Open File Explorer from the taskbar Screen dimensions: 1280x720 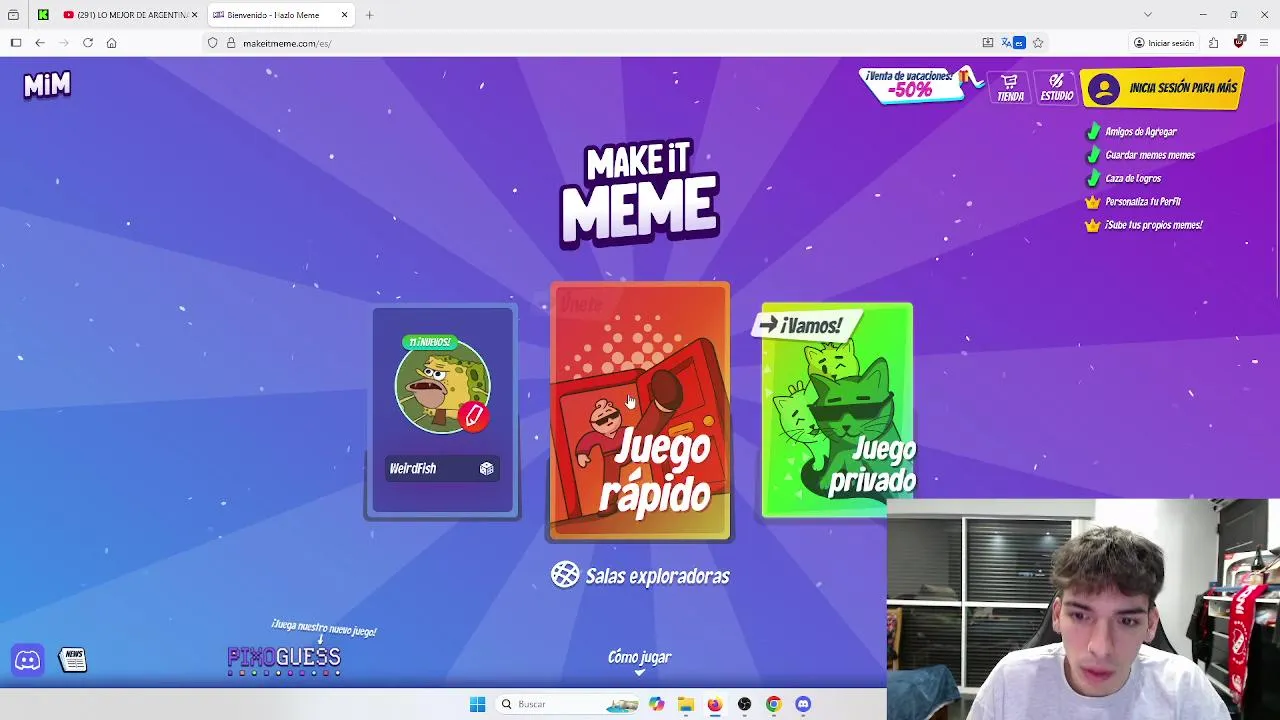click(685, 704)
